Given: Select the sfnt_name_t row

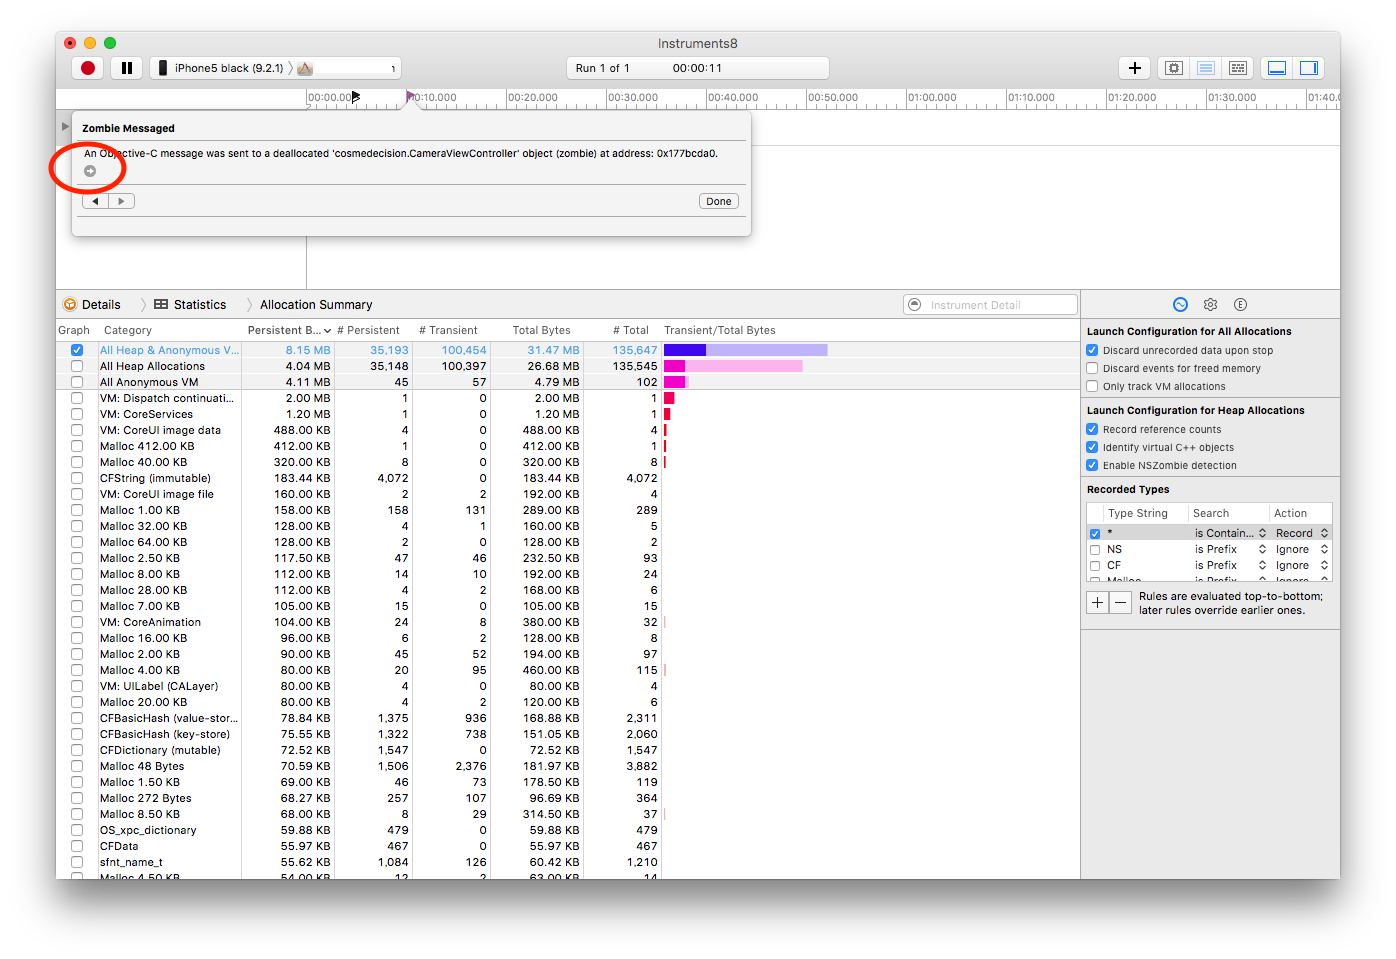Looking at the screenshot, I should 568,862.
